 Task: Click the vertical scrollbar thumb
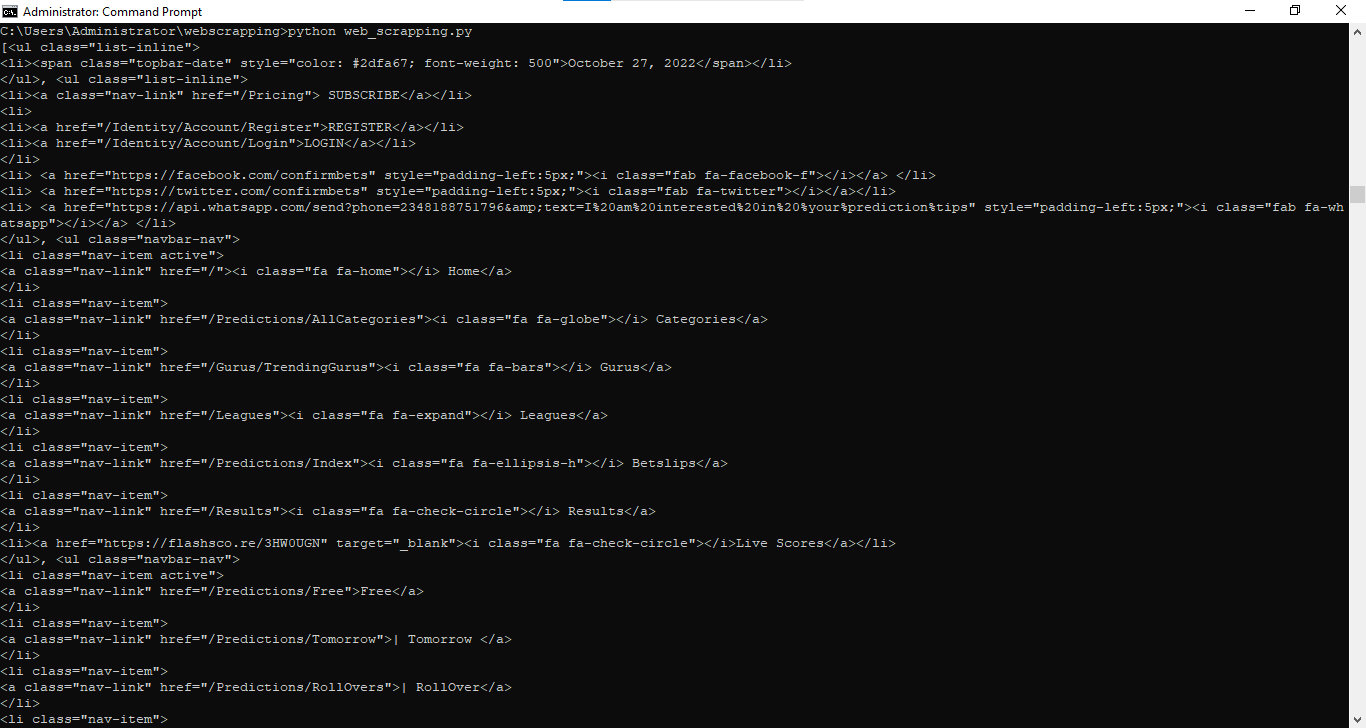[1357, 194]
